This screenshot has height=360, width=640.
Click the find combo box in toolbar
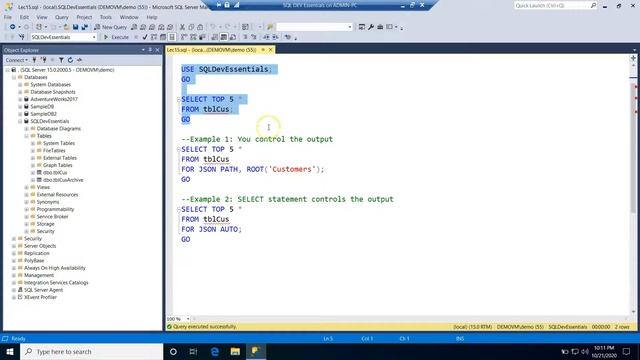tap(314, 27)
